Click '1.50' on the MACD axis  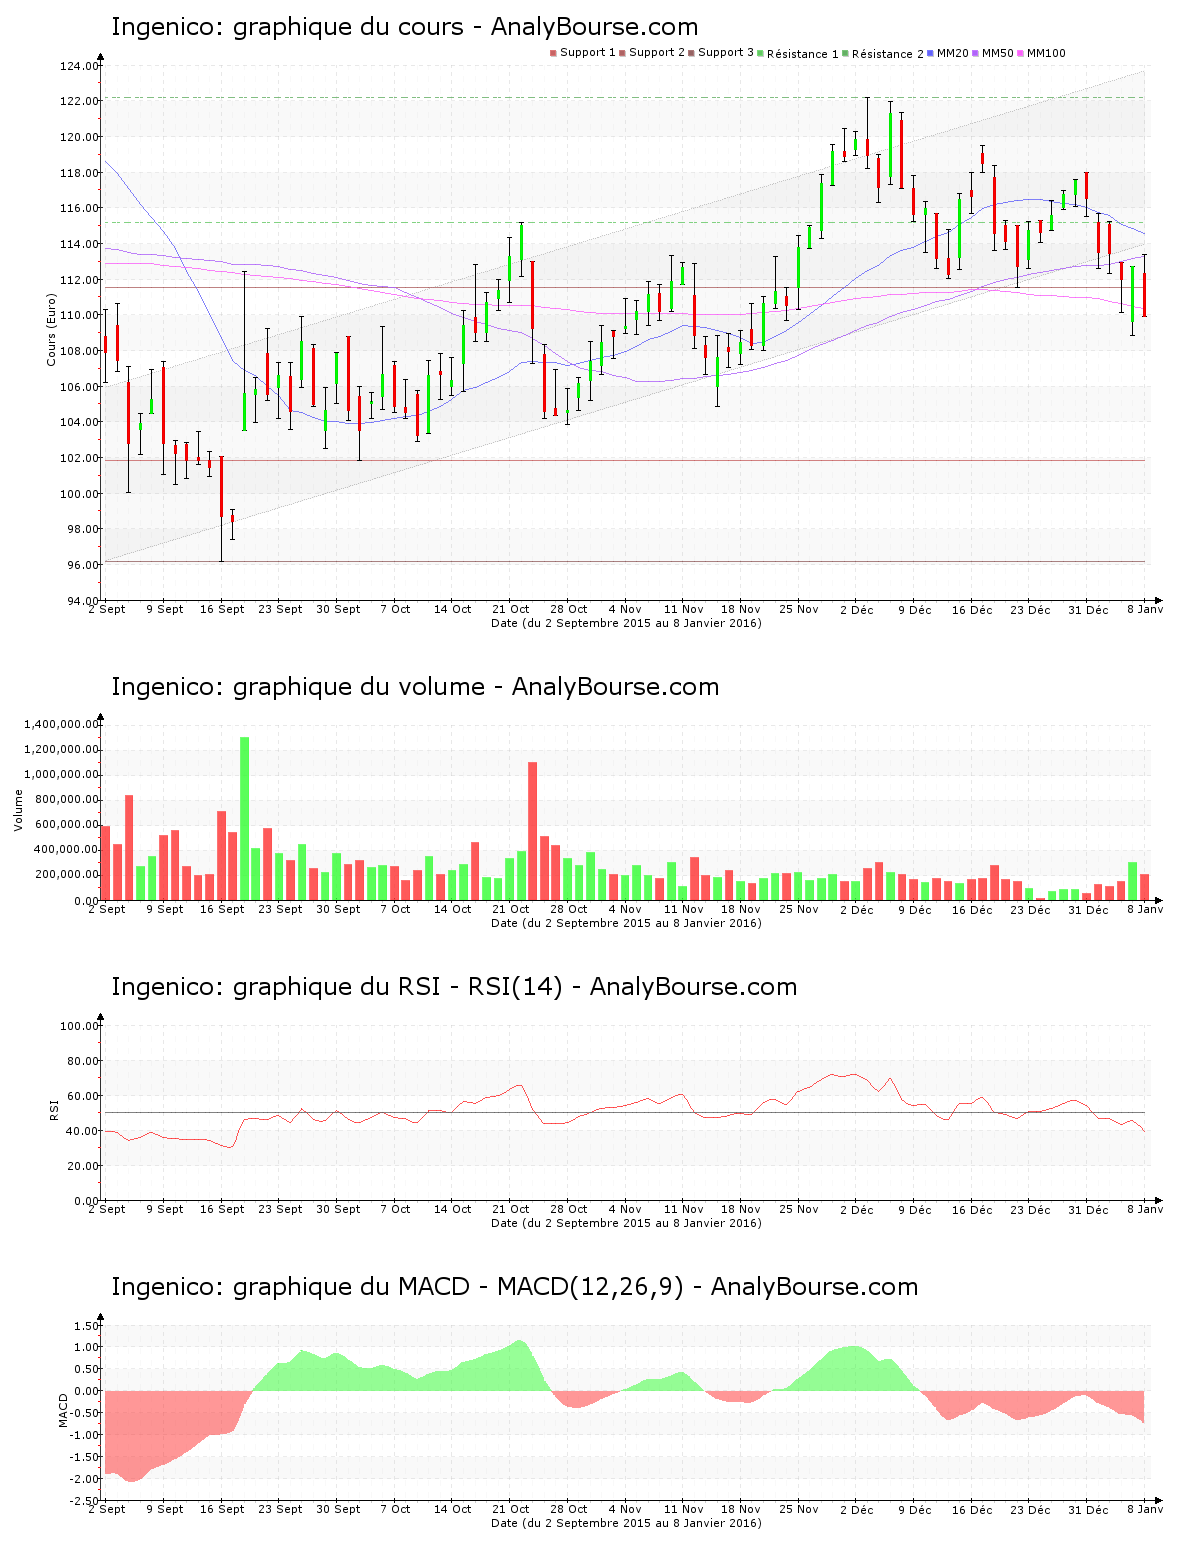pyautogui.click(x=87, y=1326)
